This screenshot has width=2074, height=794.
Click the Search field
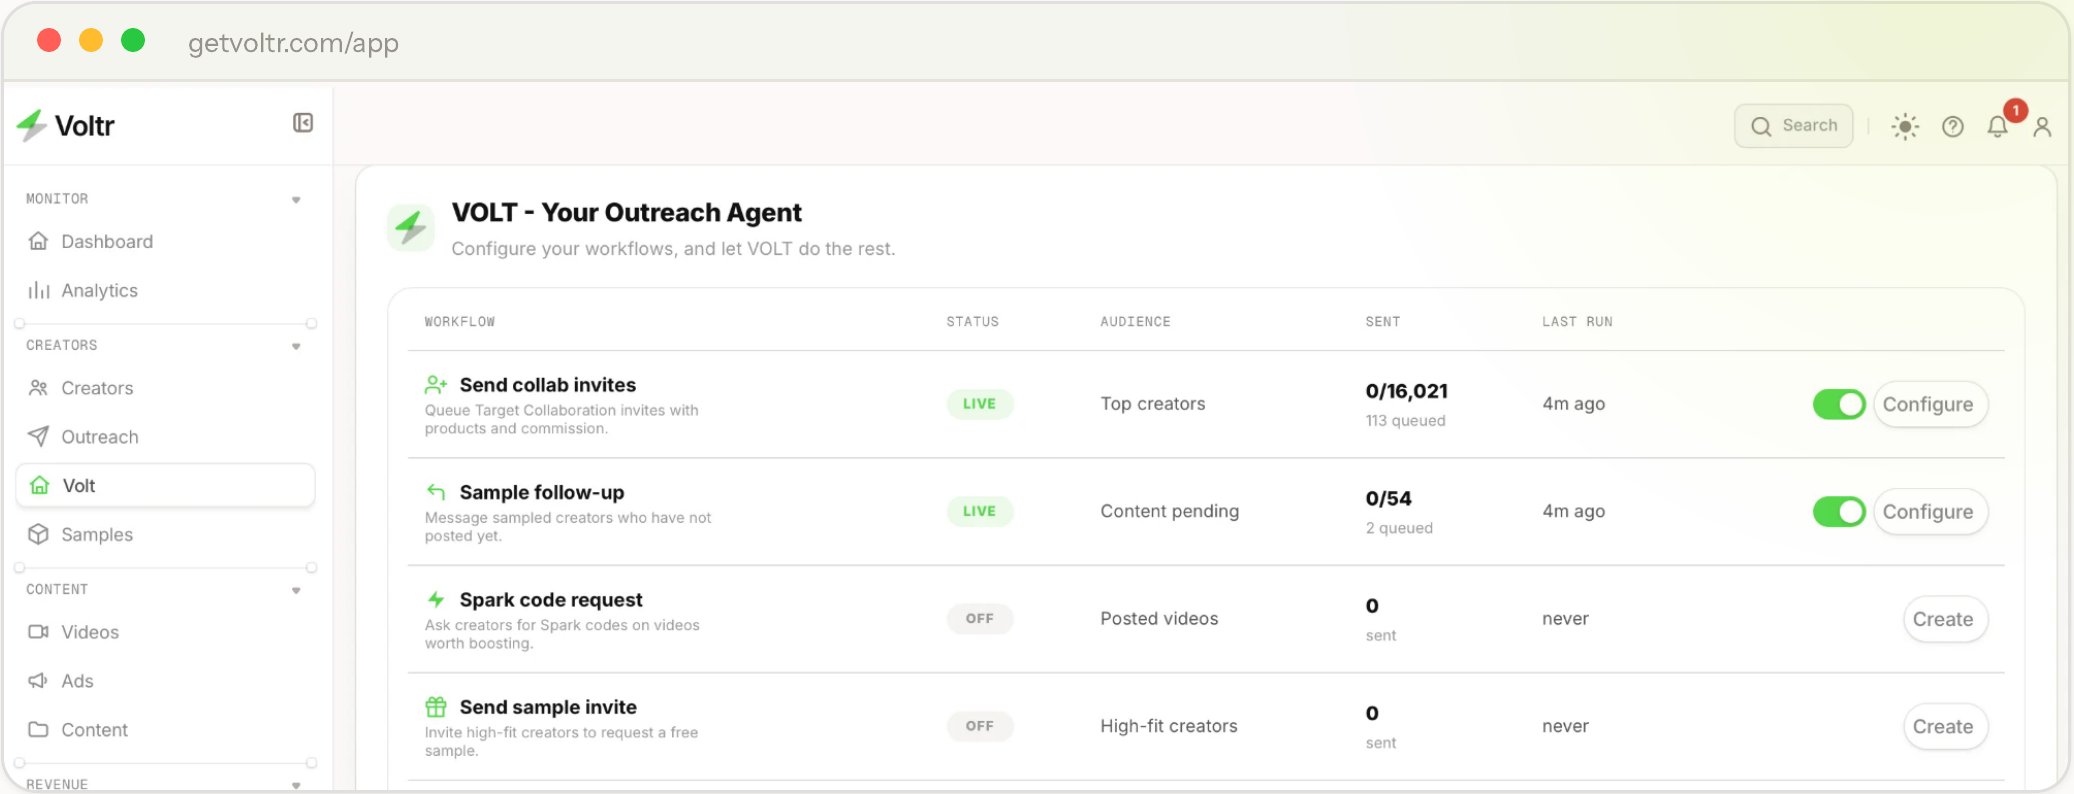click(1794, 126)
